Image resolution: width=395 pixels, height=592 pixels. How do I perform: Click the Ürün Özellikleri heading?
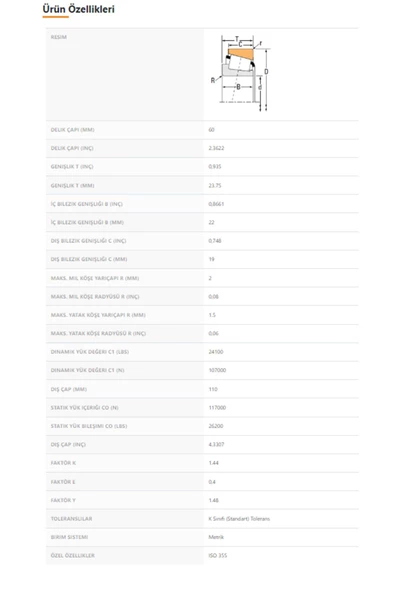(x=79, y=9)
